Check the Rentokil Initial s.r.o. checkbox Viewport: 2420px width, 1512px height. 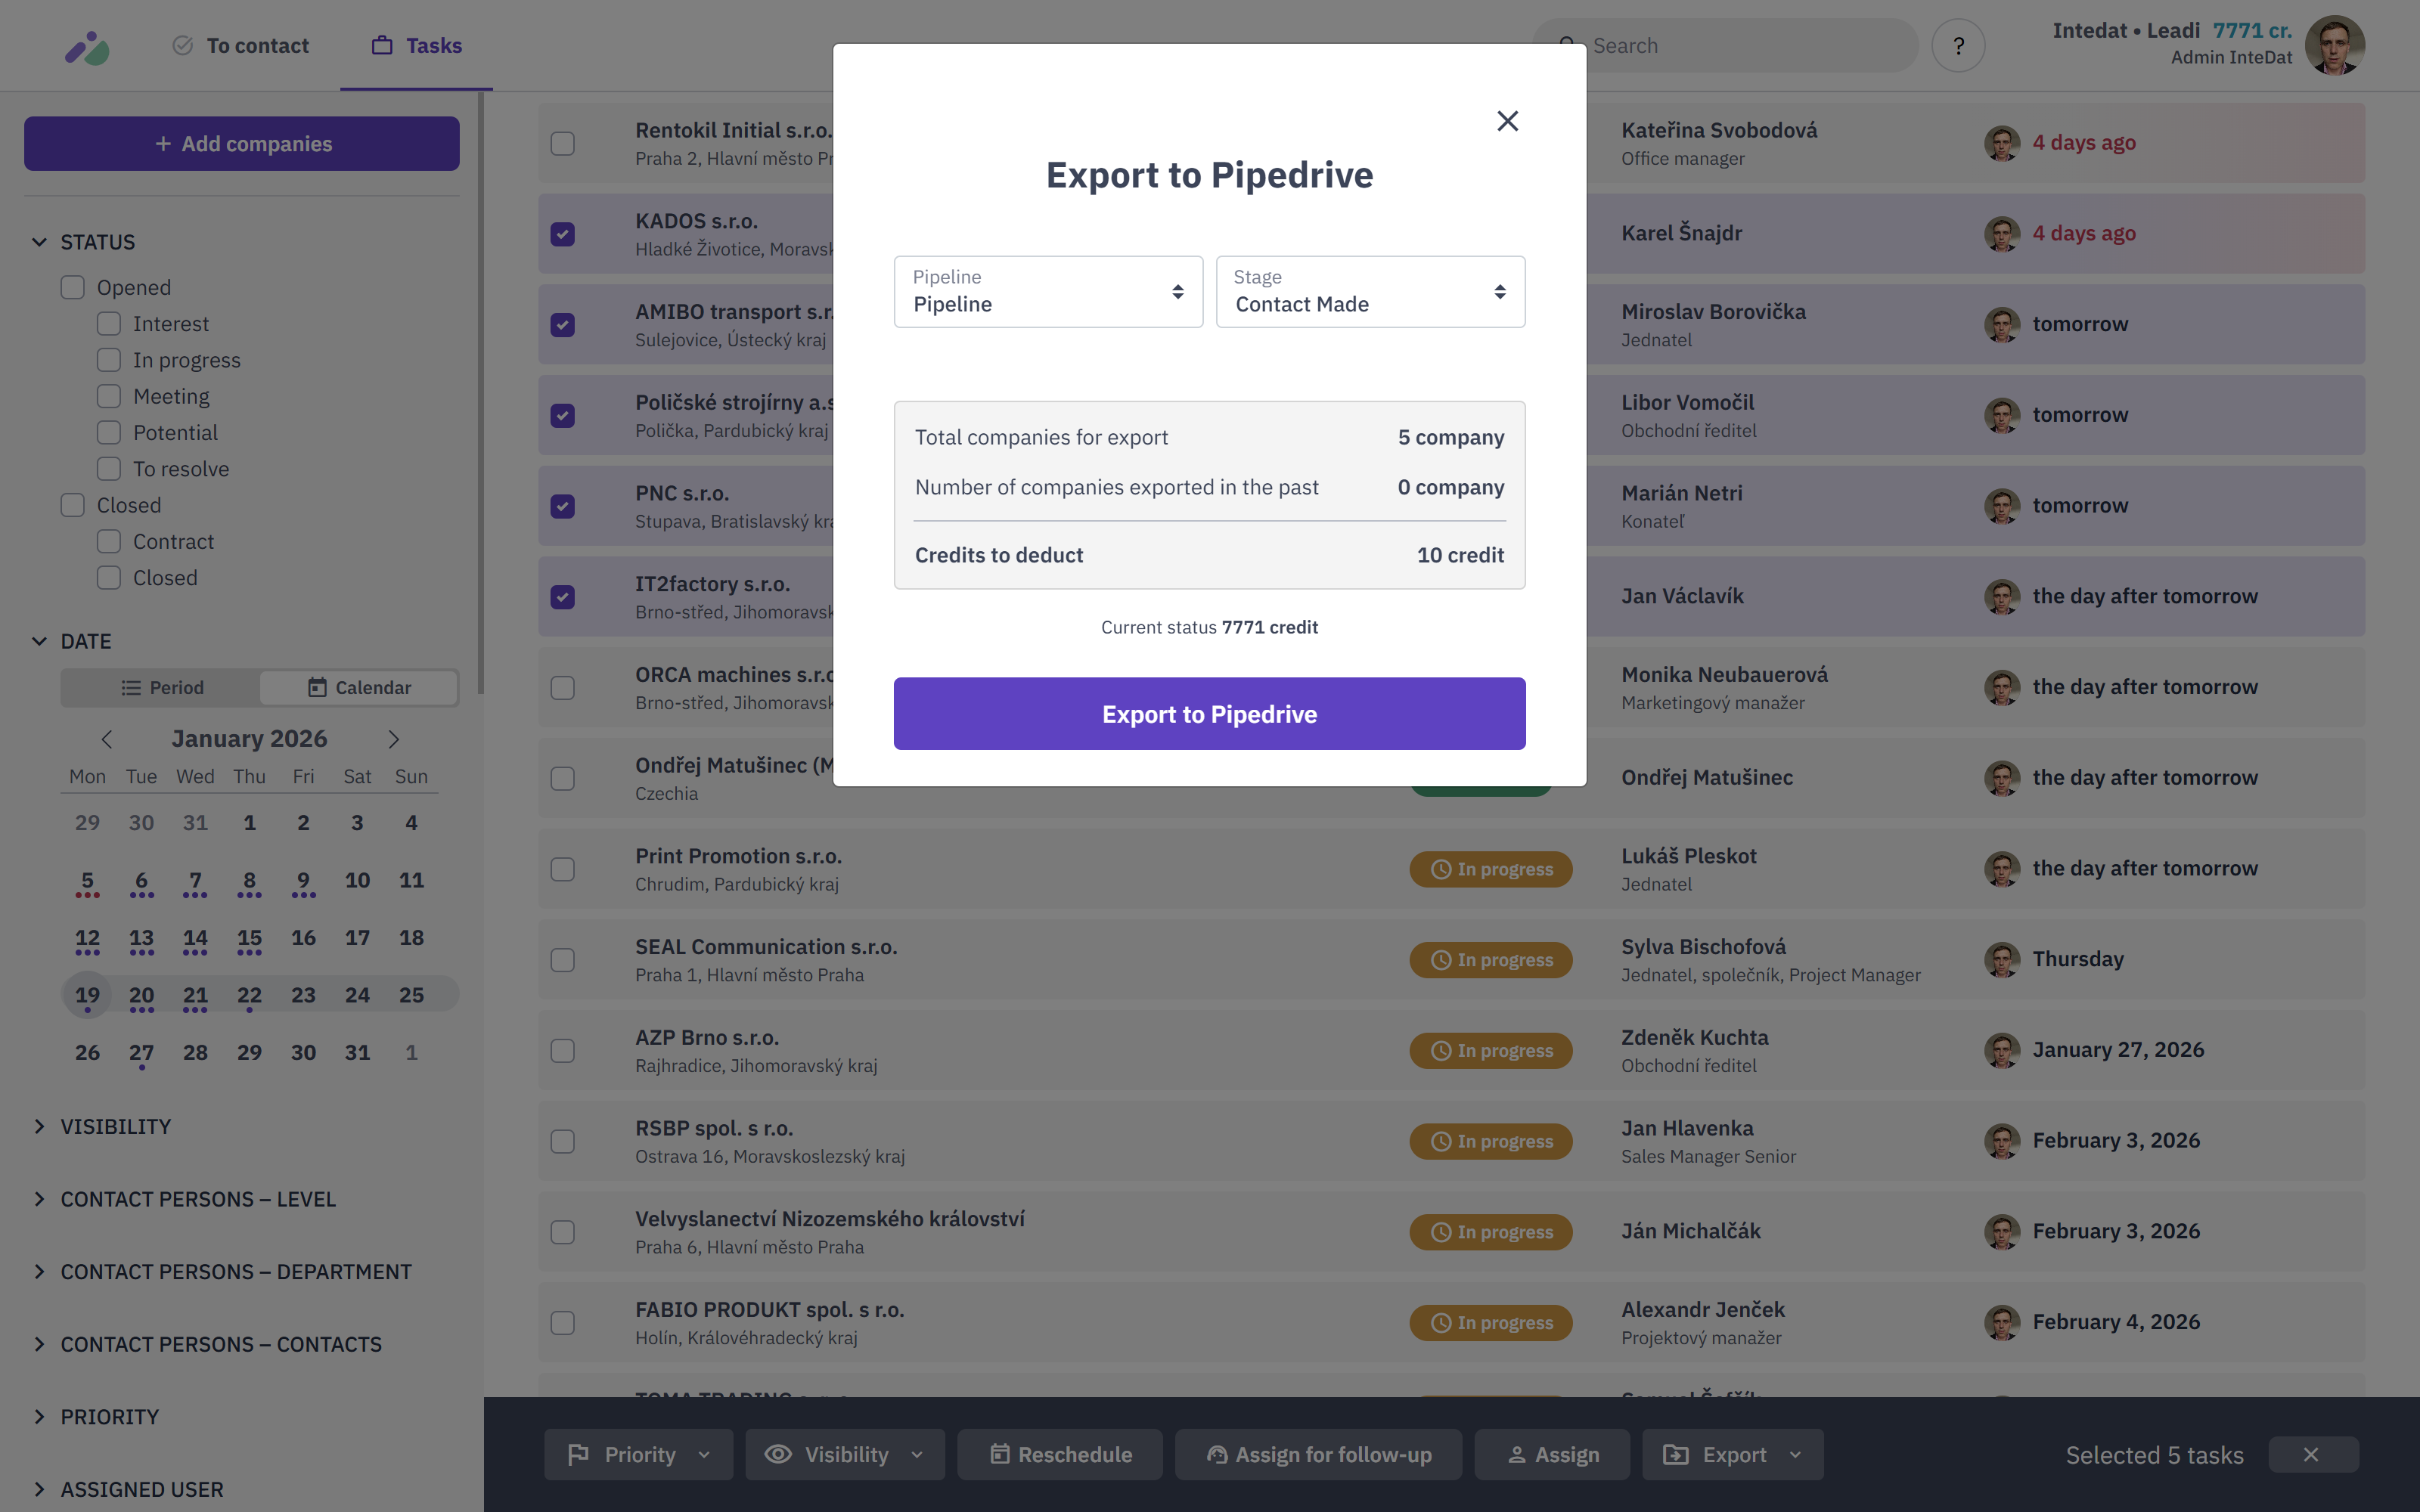(563, 143)
